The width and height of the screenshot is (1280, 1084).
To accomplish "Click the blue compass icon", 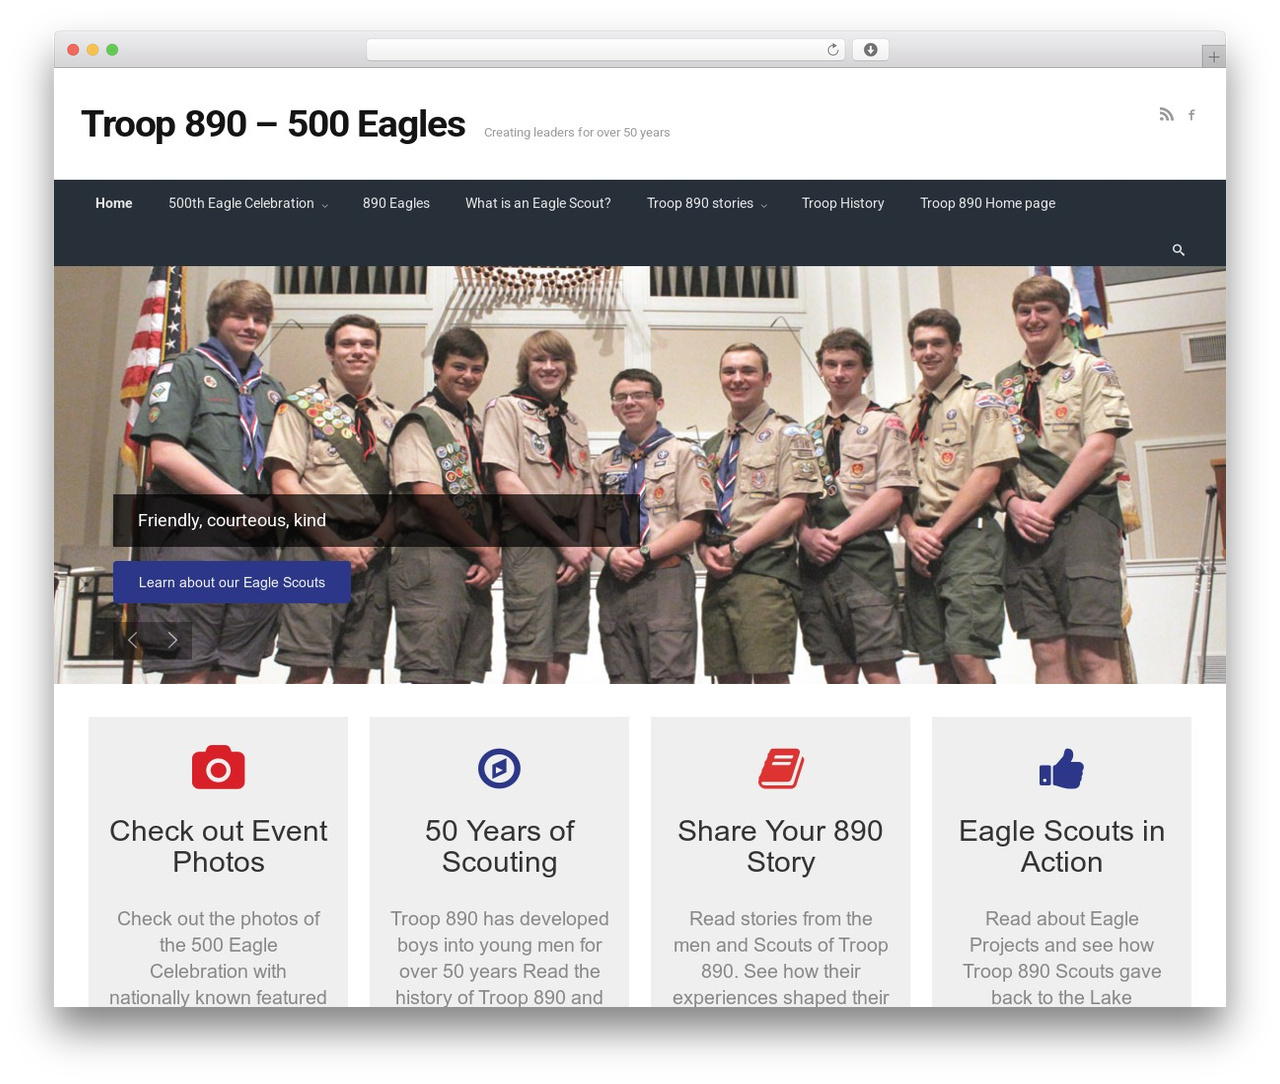I will pos(499,768).
